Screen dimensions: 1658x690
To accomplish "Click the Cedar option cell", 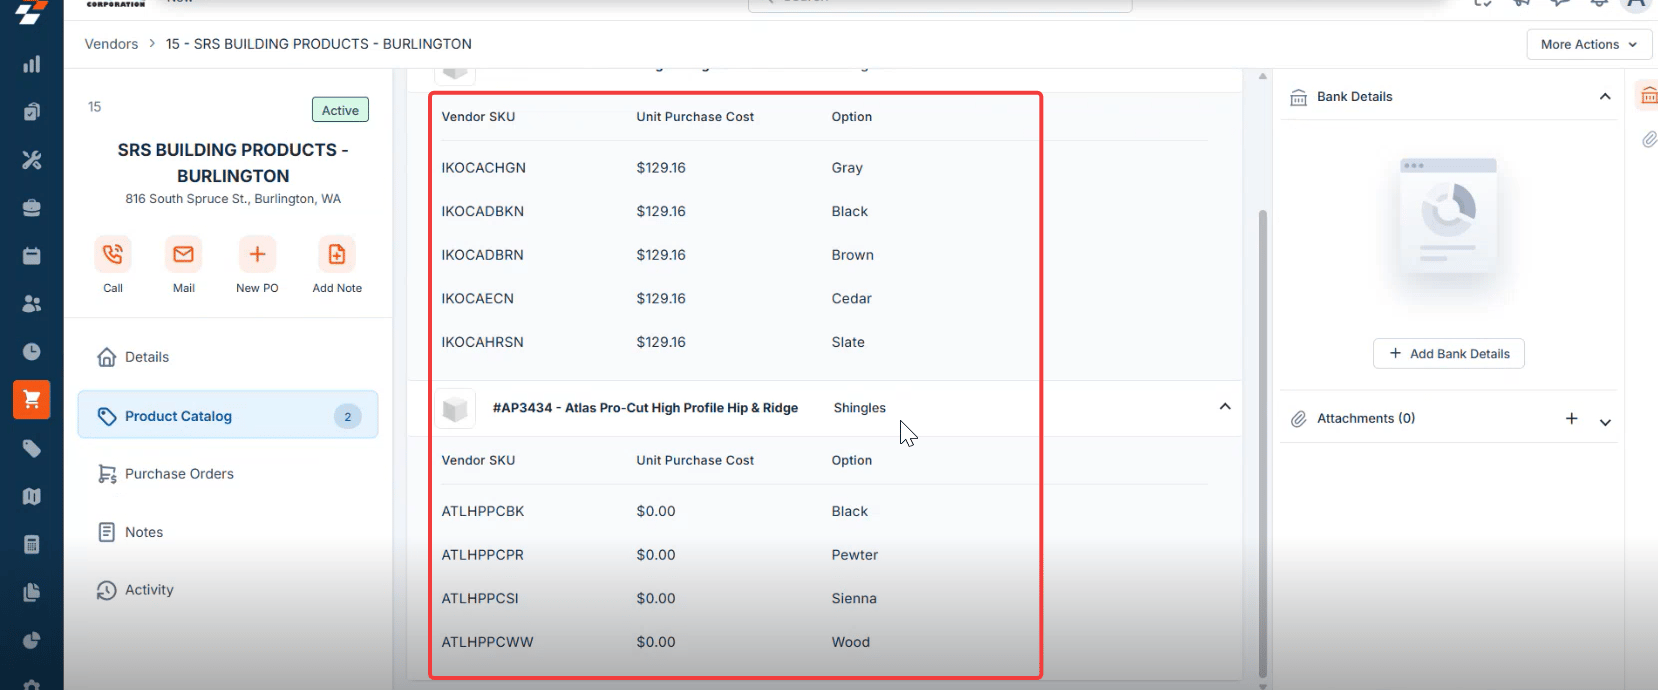I will pyautogui.click(x=852, y=298).
